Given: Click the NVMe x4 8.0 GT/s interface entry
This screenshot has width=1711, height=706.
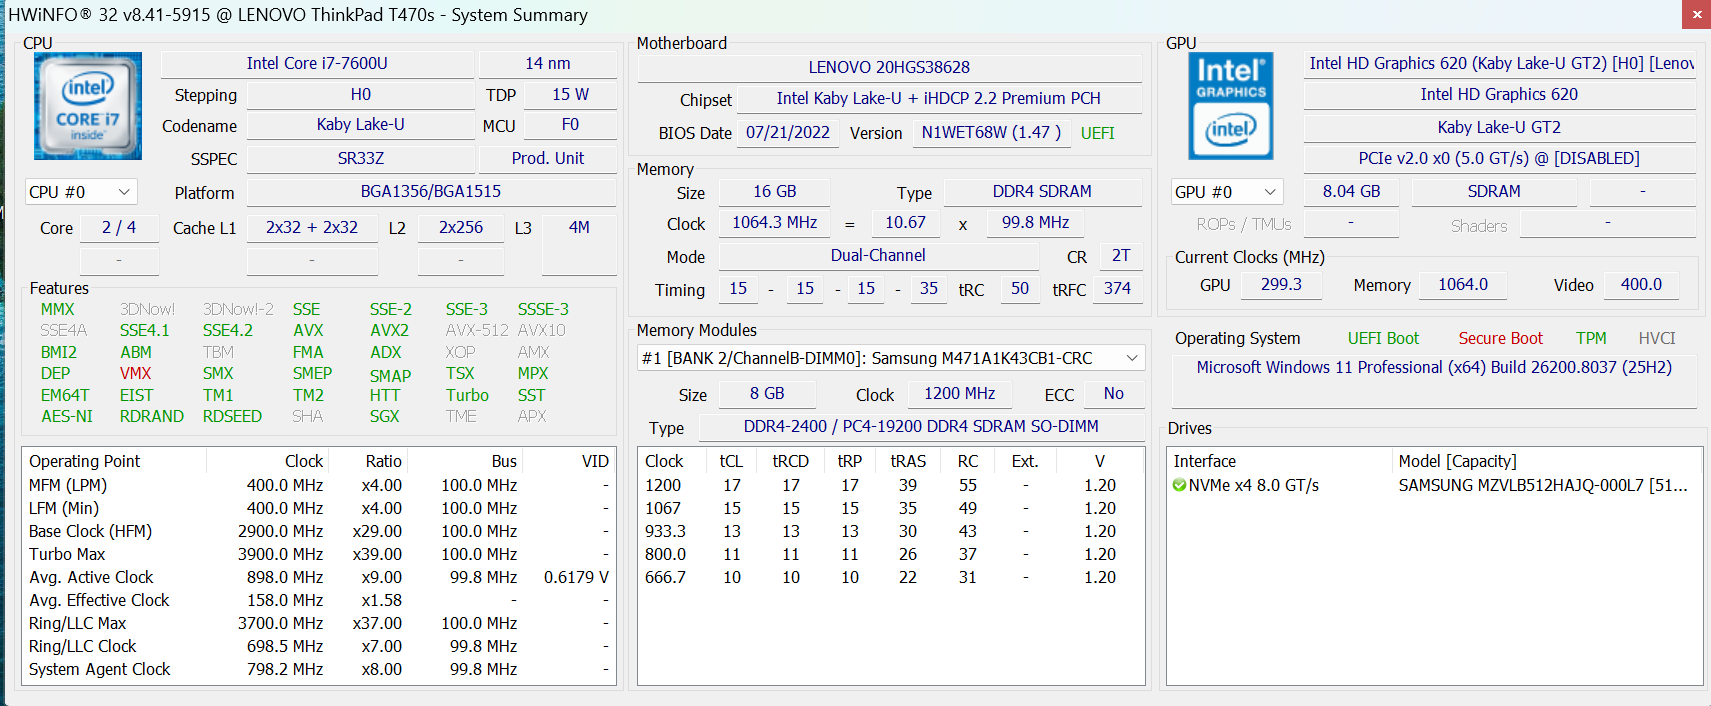Looking at the screenshot, I should 1253,486.
